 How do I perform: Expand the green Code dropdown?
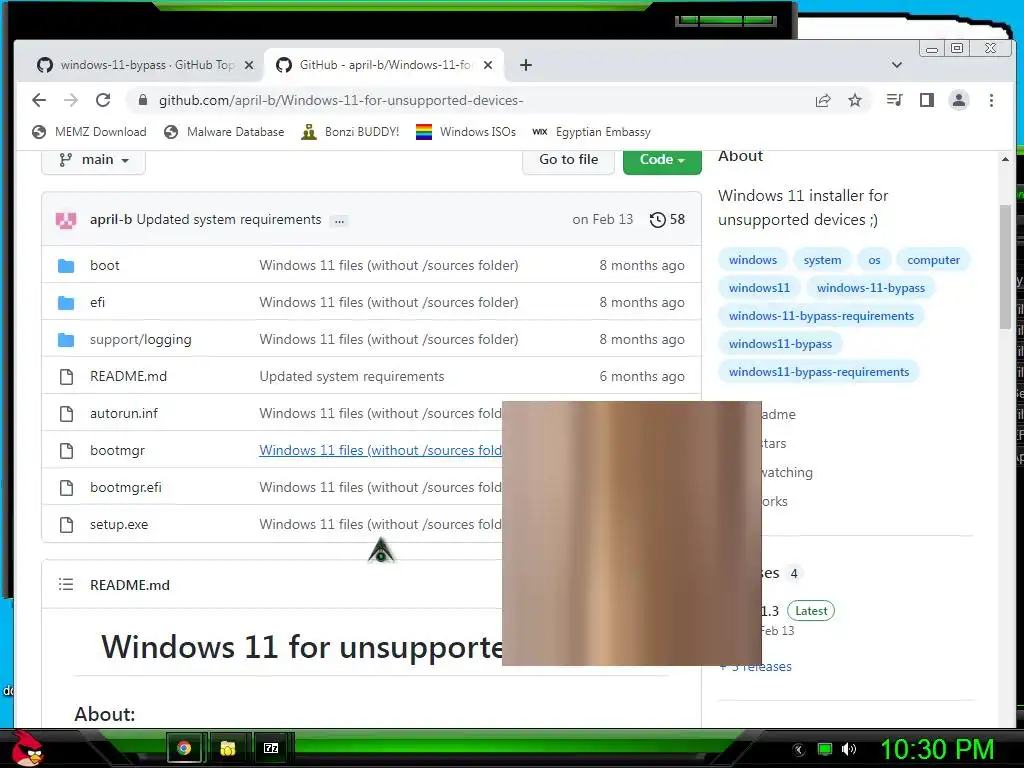pyautogui.click(x=662, y=160)
